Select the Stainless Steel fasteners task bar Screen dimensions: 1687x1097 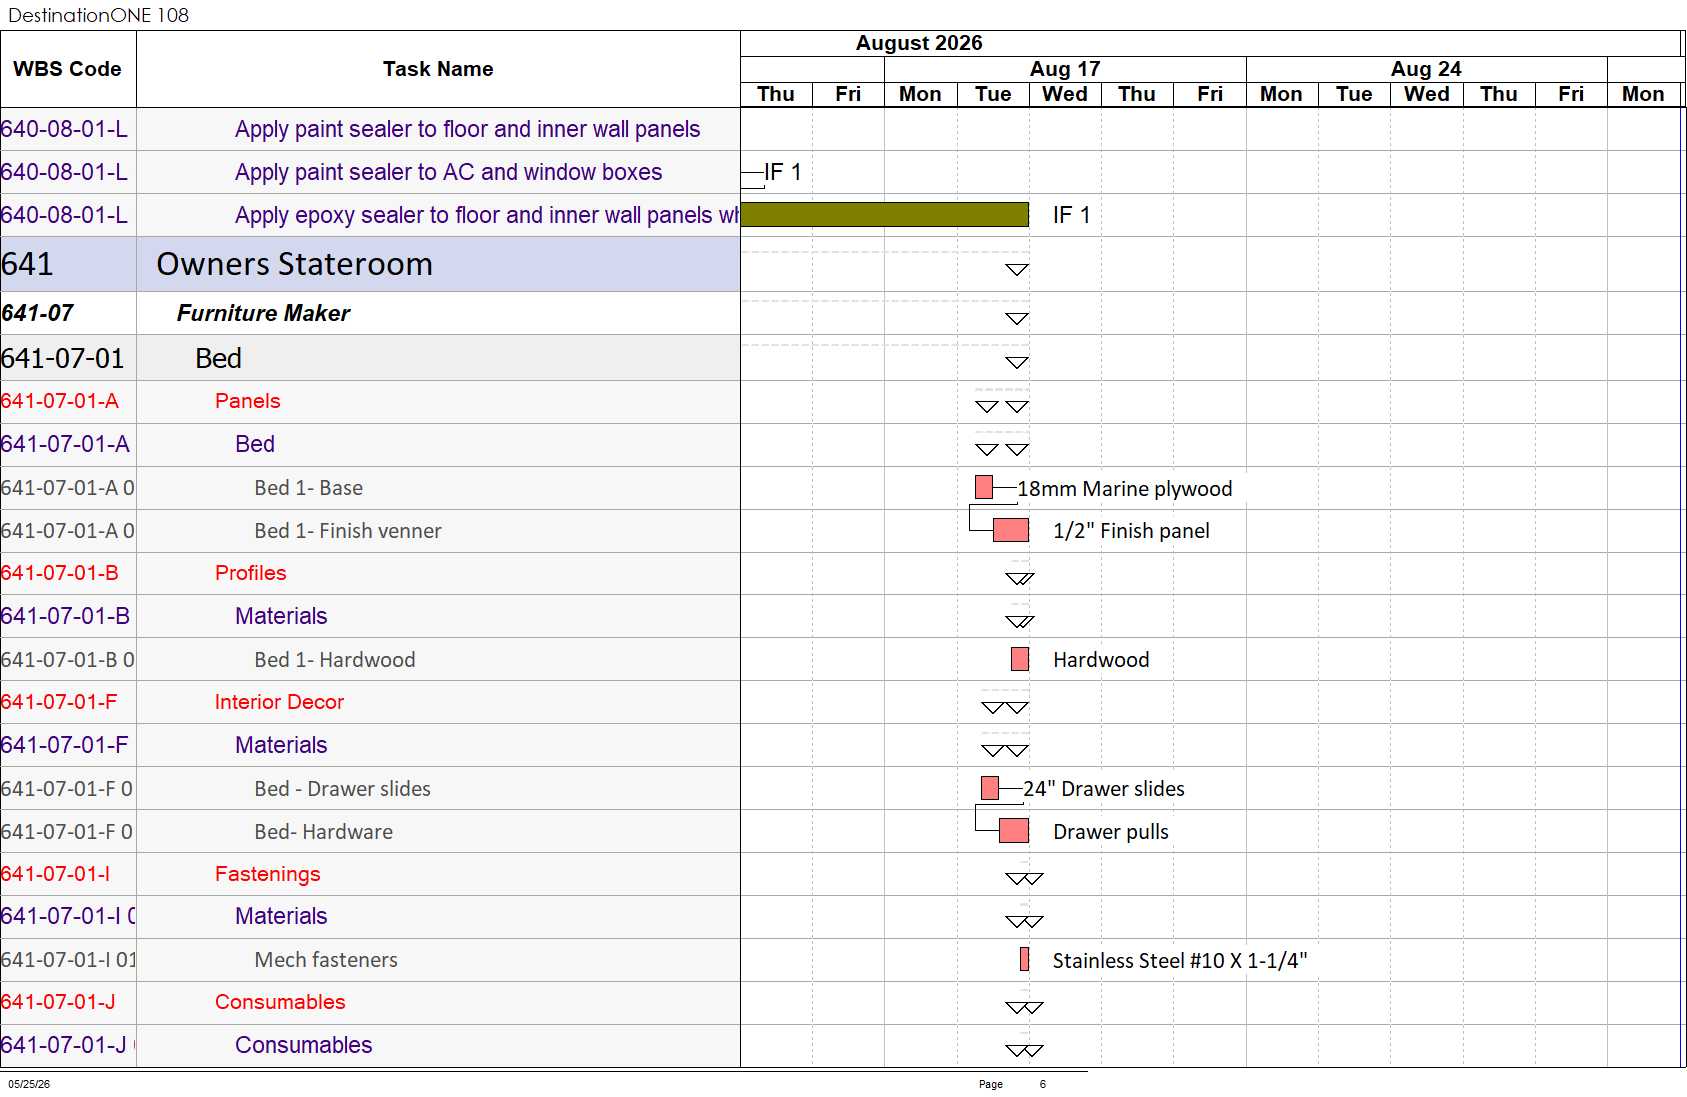tap(1024, 960)
